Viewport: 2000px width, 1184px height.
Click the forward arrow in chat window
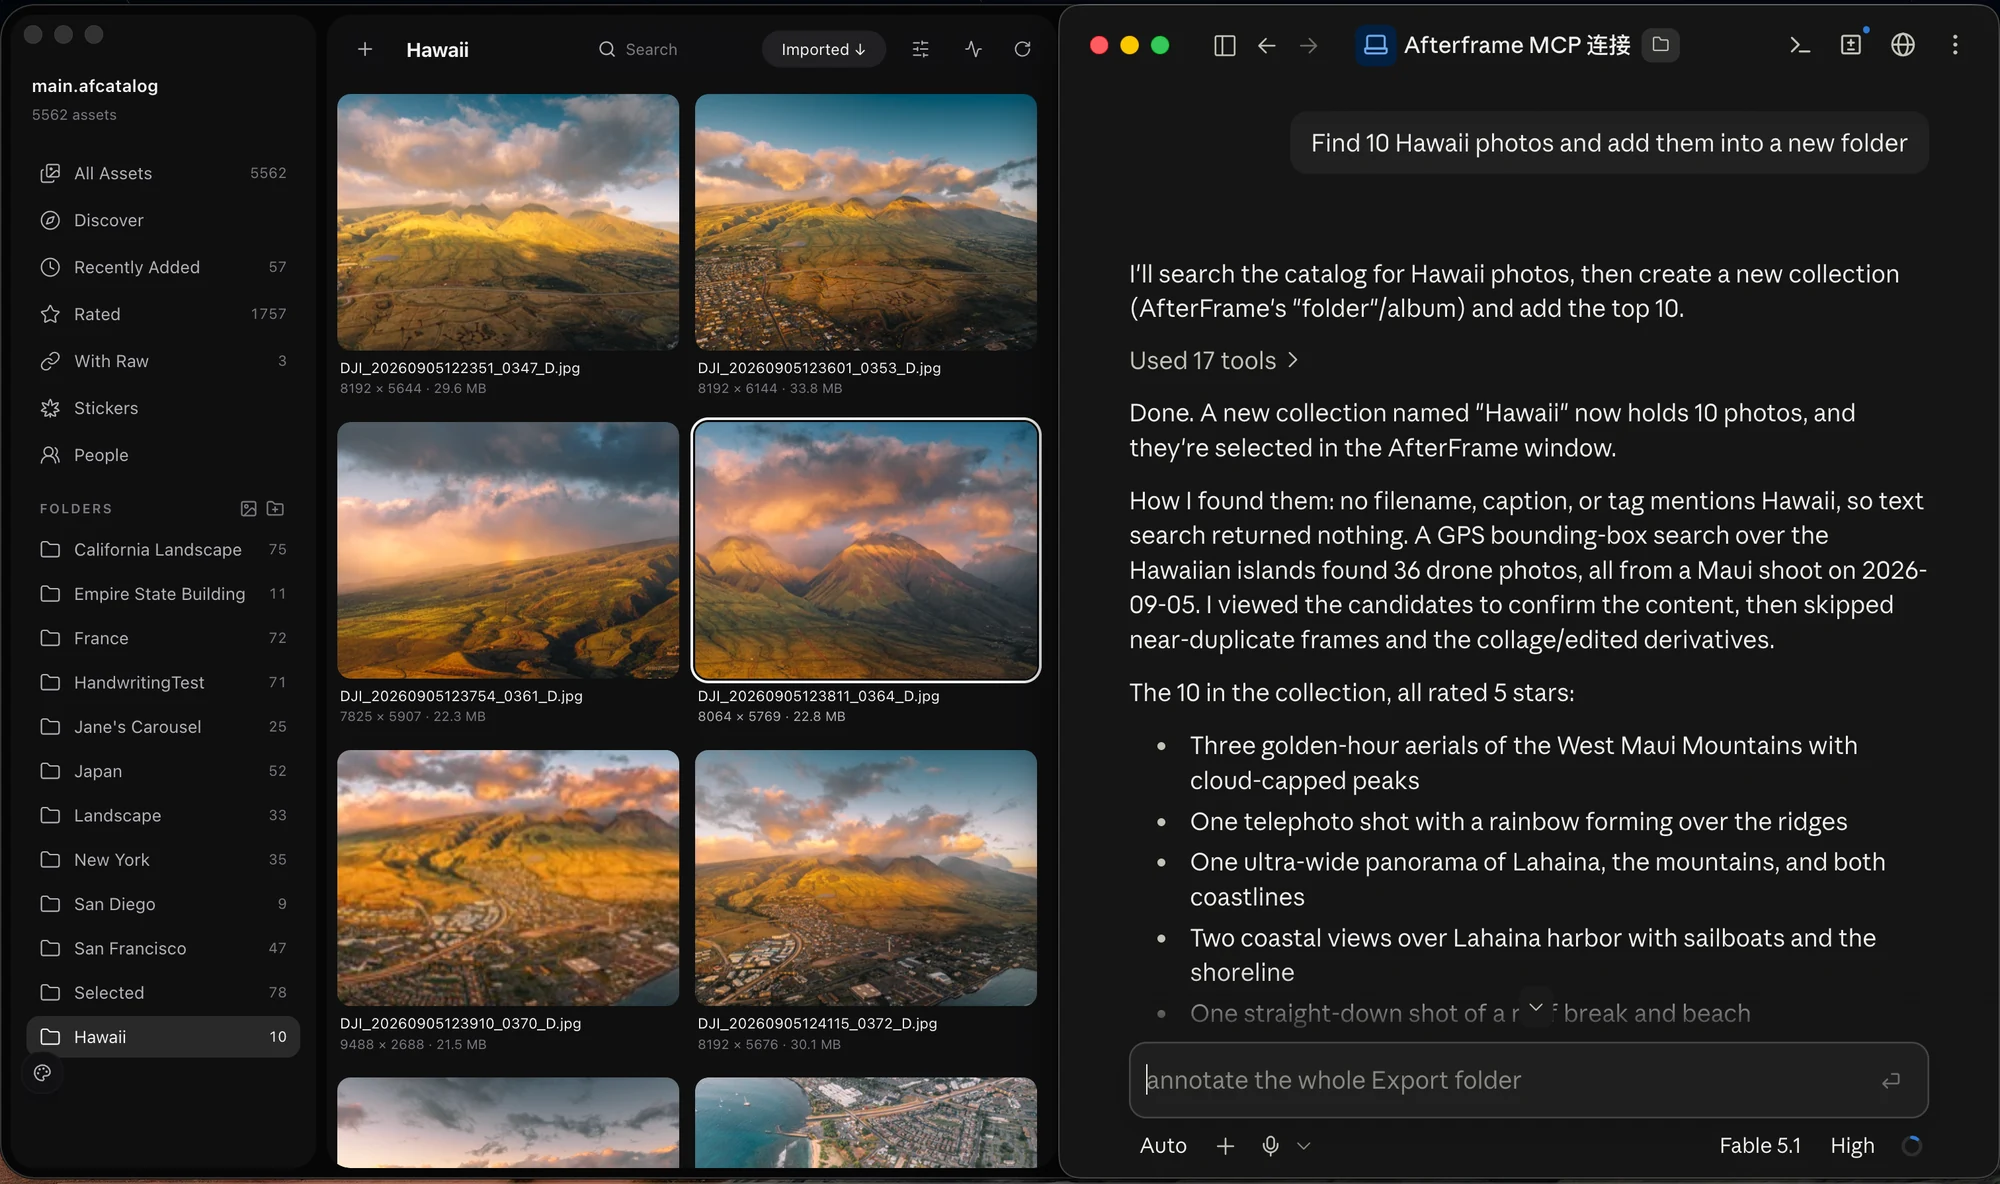(x=1308, y=45)
